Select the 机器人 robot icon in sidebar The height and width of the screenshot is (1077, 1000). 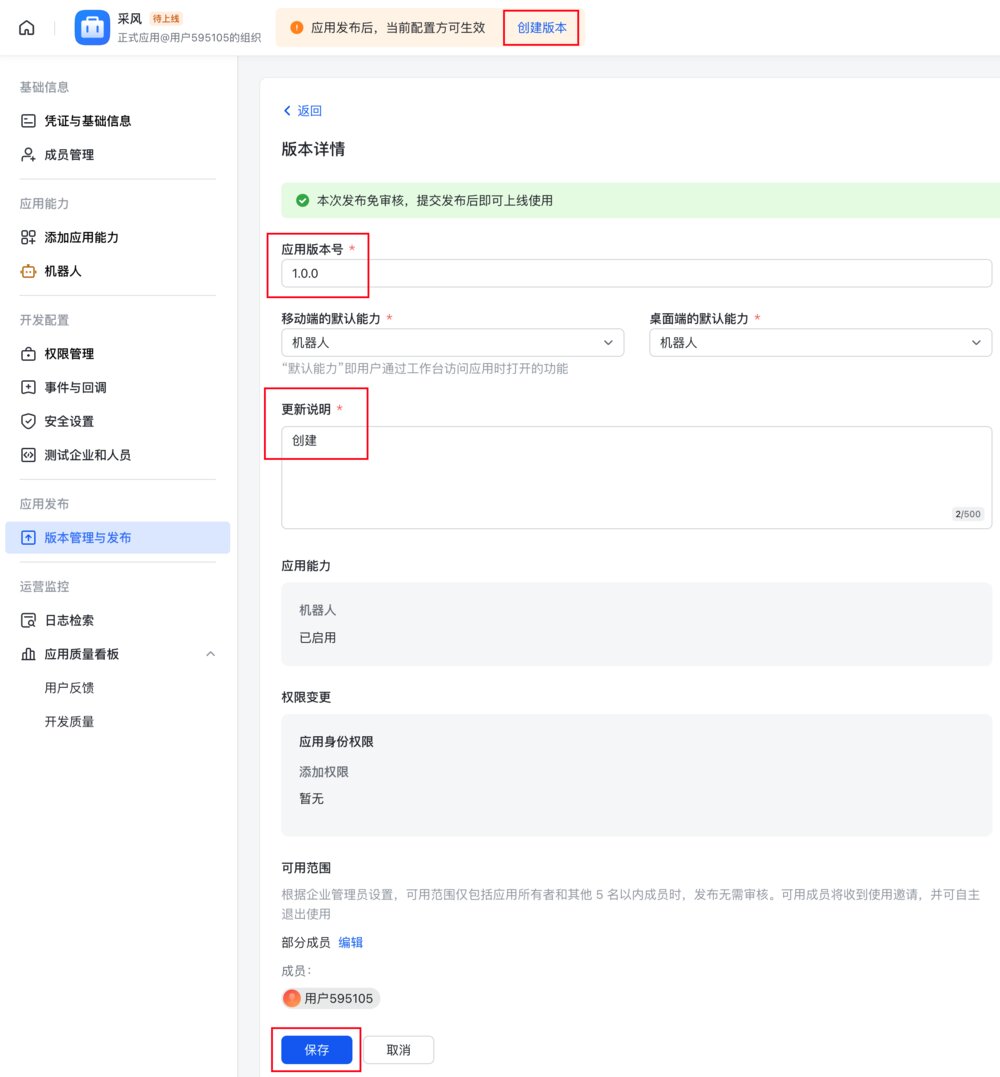pos(28,271)
